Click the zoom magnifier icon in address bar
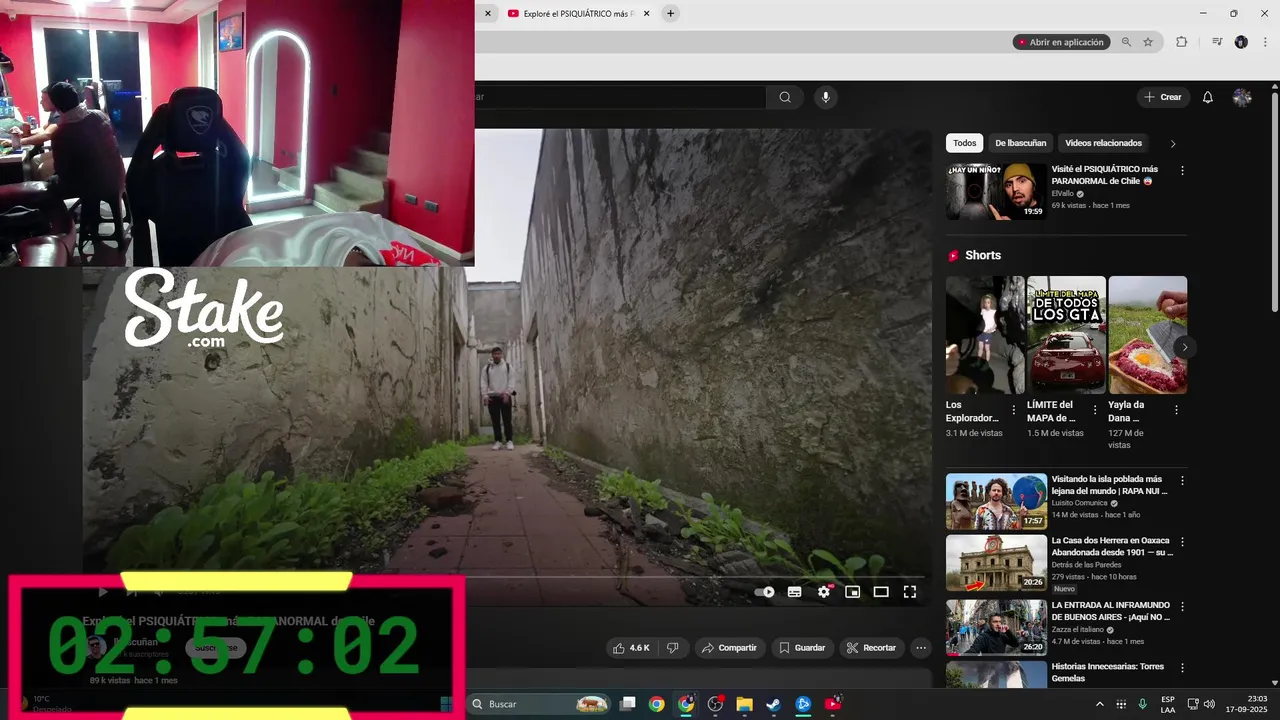Viewport: 1280px width, 720px height. (x=1127, y=42)
